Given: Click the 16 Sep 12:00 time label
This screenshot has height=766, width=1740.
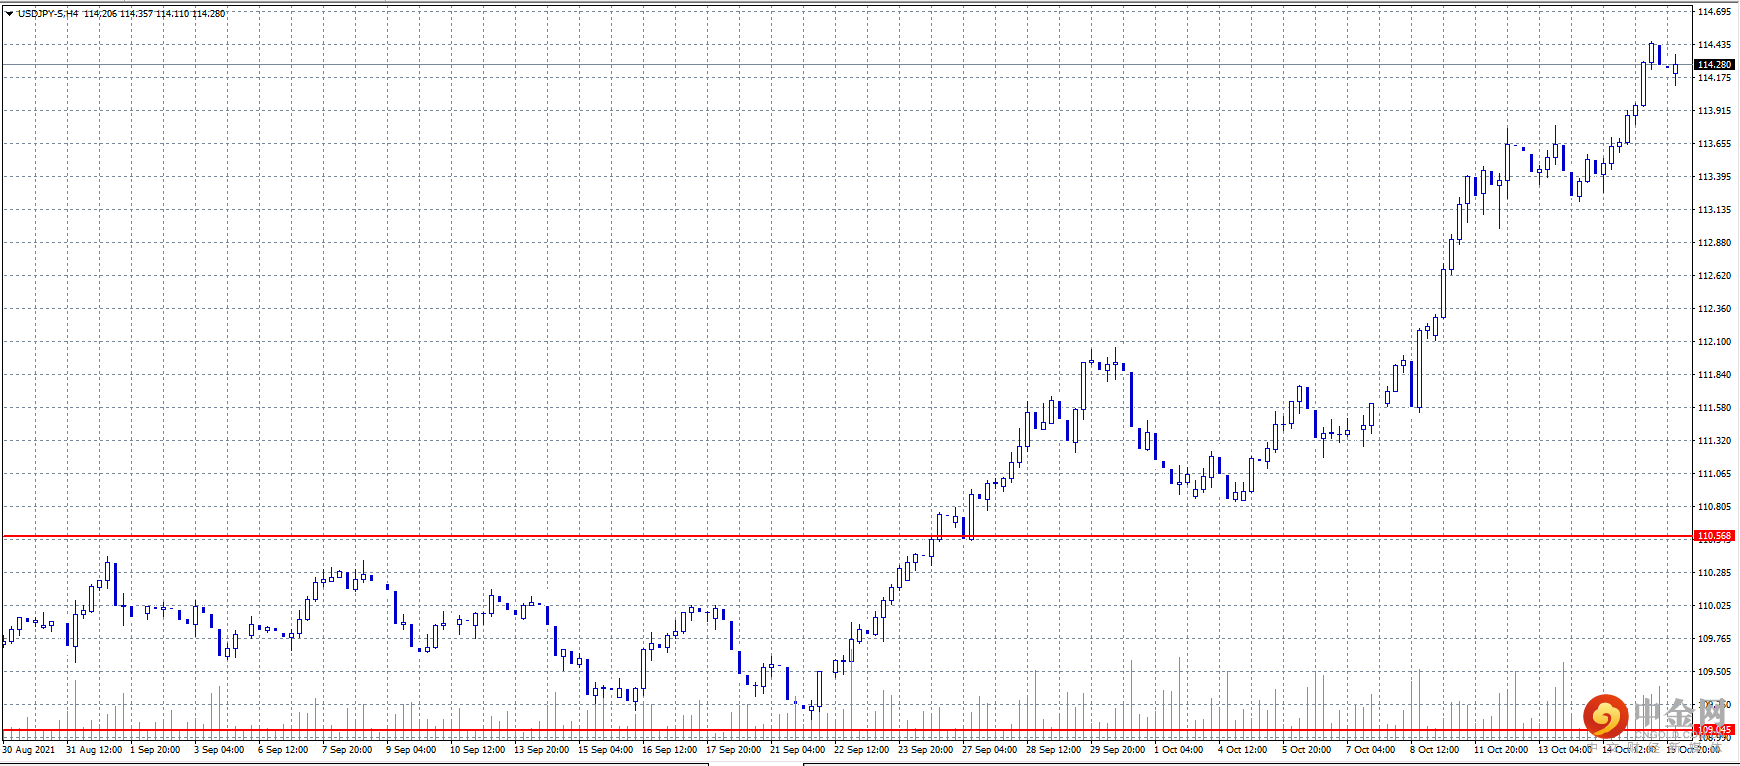Looking at the screenshot, I should tap(670, 750).
